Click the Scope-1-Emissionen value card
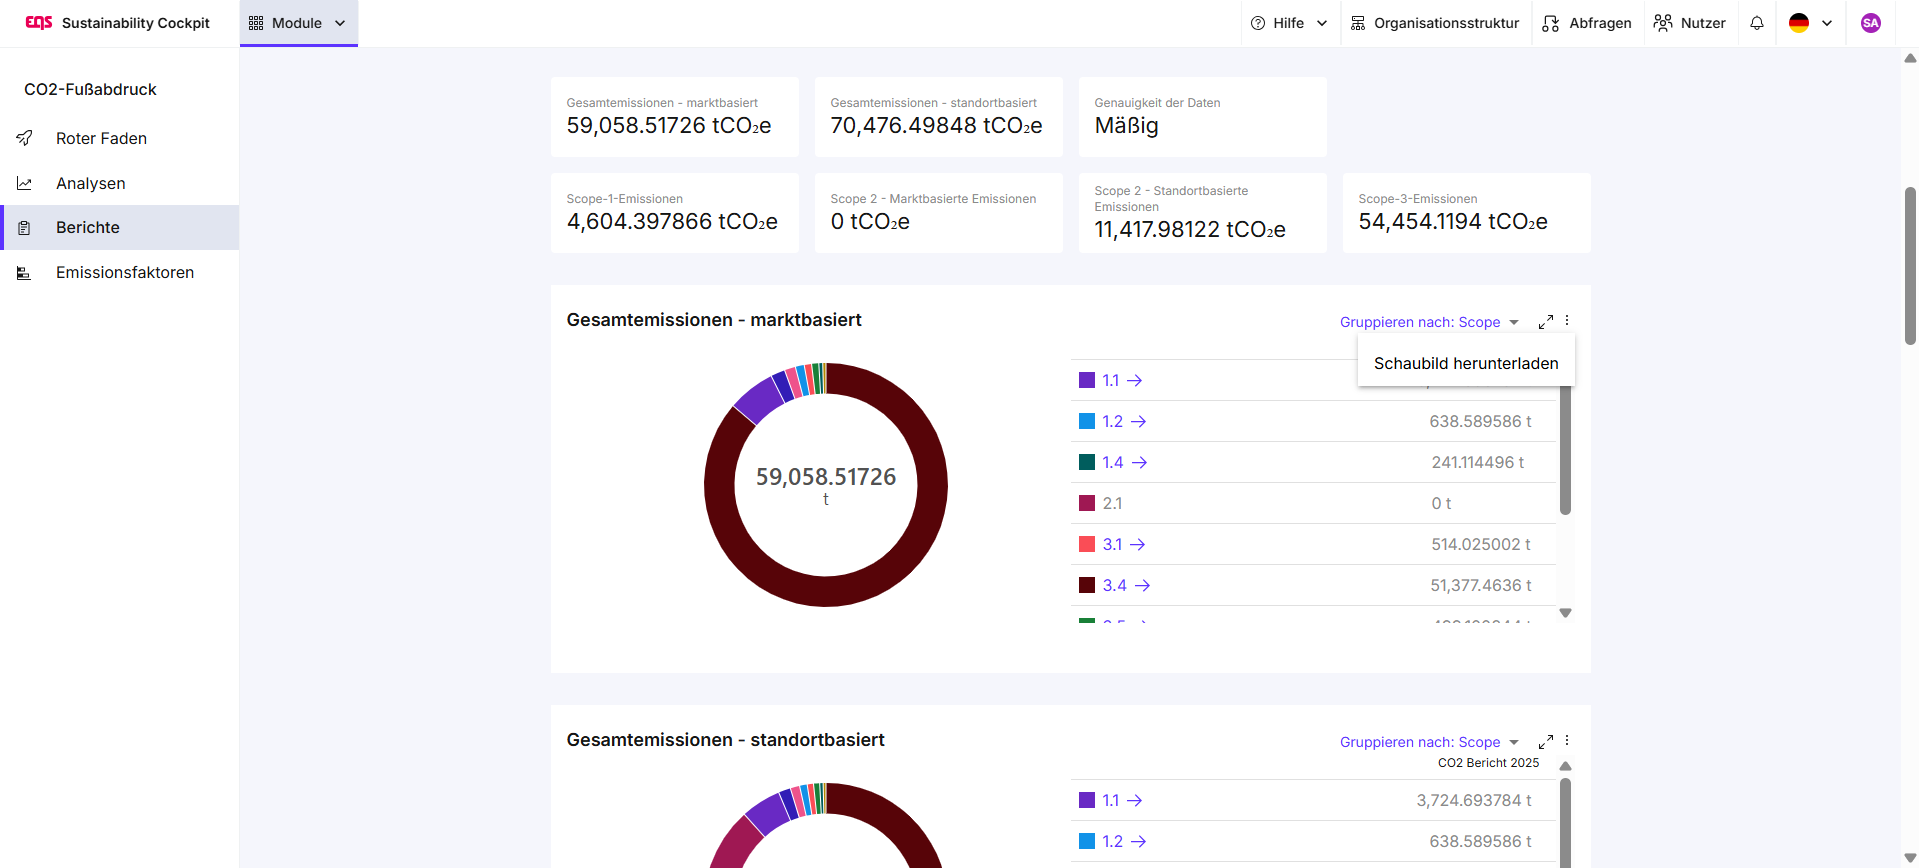This screenshot has height=868, width=1919. click(x=674, y=213)
